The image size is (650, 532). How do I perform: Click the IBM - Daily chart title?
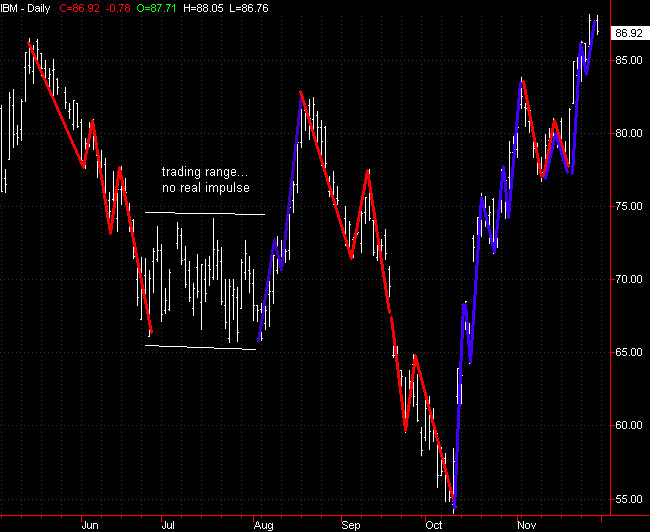25,8
